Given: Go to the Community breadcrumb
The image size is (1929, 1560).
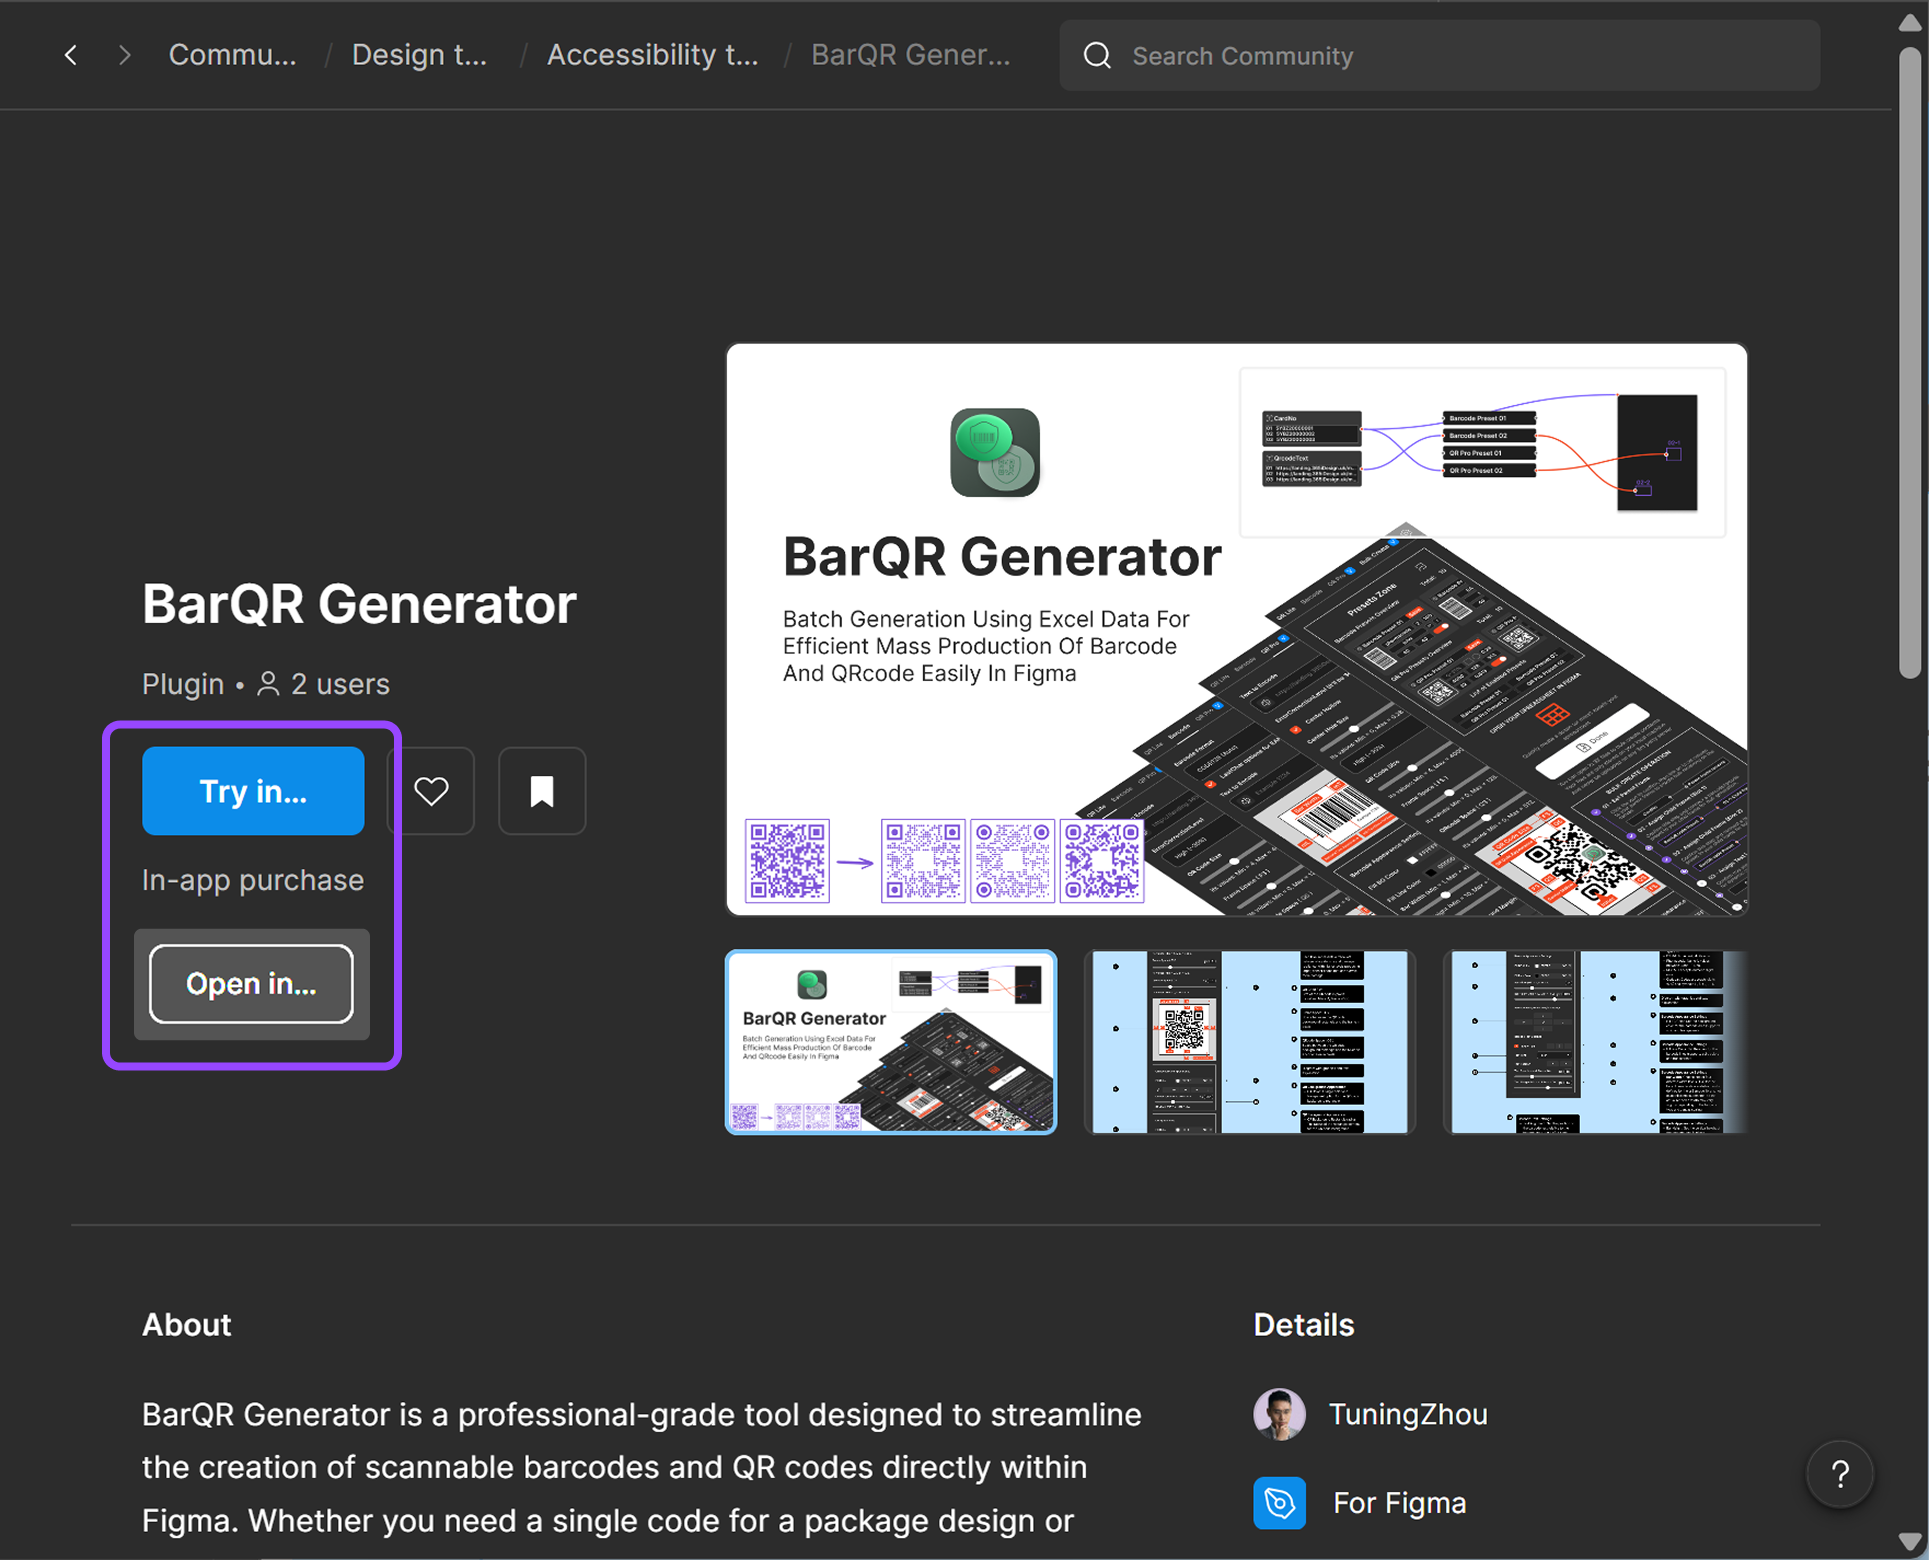Looking at the screenshot, I should 232,55.
